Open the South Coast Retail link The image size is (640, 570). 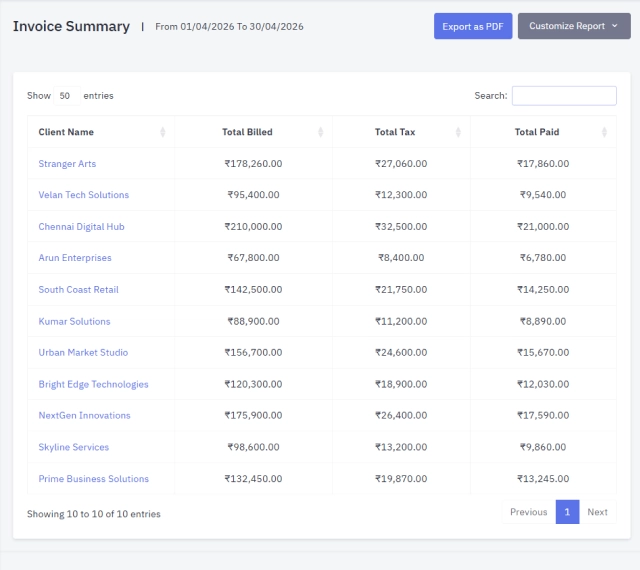78,289
